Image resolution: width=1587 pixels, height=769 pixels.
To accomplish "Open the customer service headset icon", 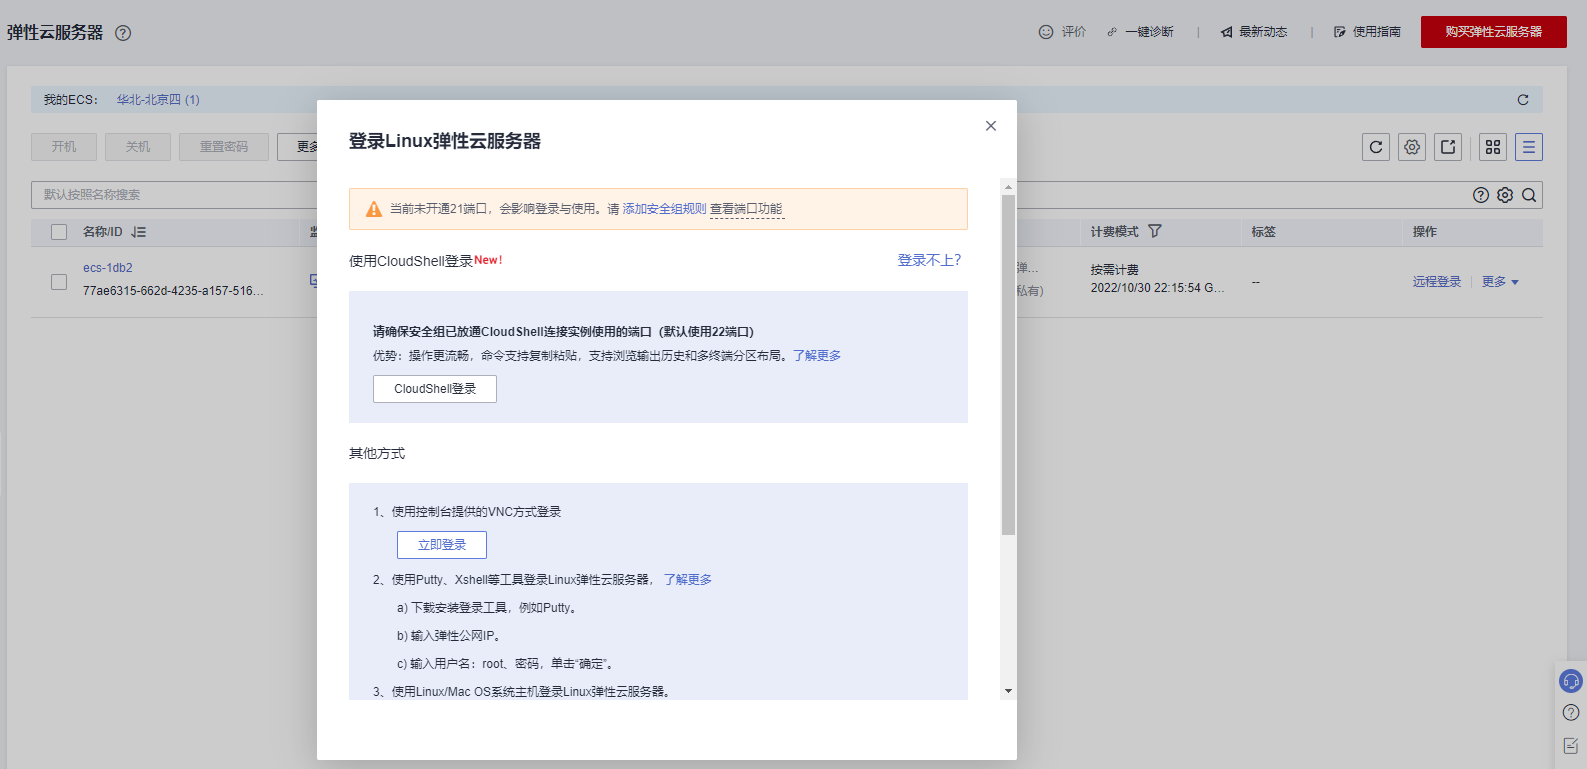I will point(1571,681).
